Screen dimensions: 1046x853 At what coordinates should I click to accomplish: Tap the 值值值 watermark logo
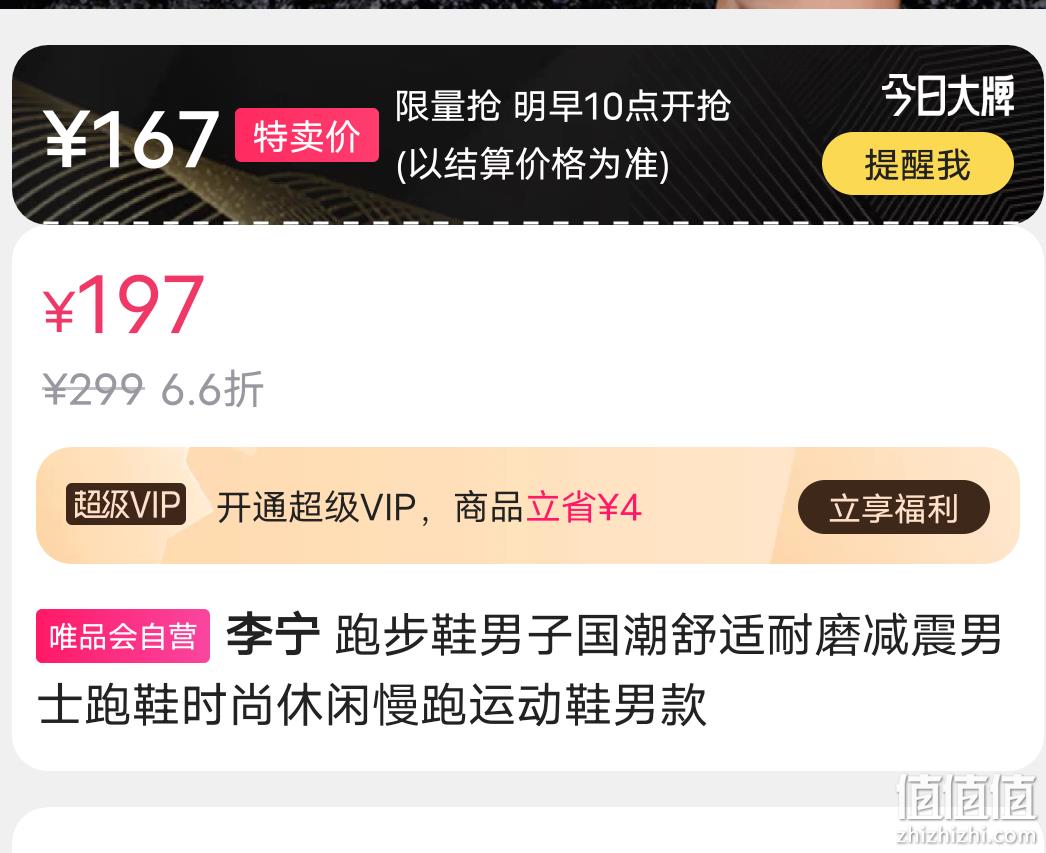(x=967, y=797)
